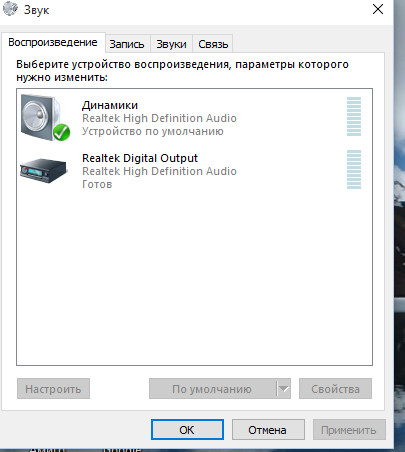This screenshot has width=405, height=452.
Task: Close the Звук dialog window
Action: (378, 9)
